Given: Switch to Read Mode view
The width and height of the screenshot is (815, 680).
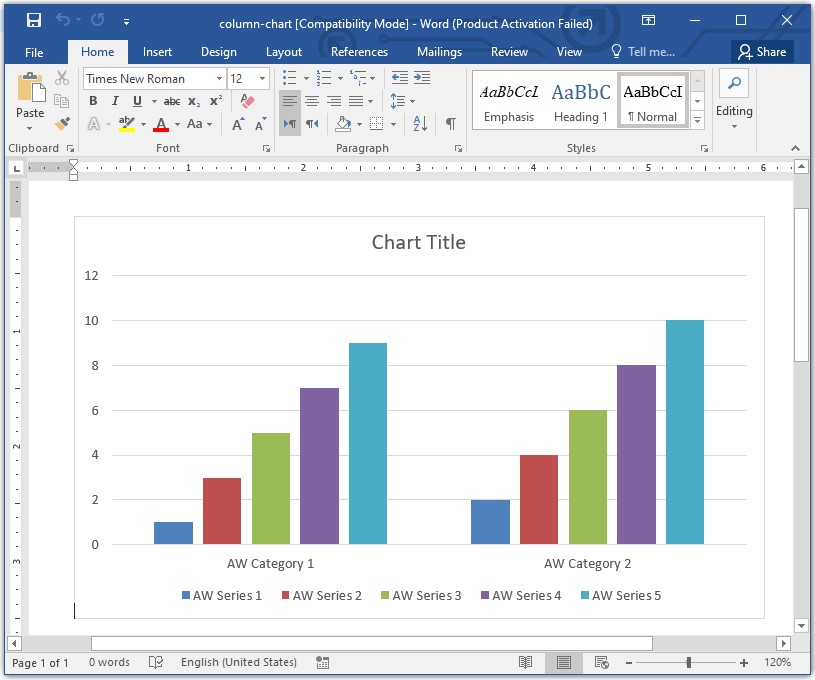Looking at the screenshot, I should coord(527,662).
